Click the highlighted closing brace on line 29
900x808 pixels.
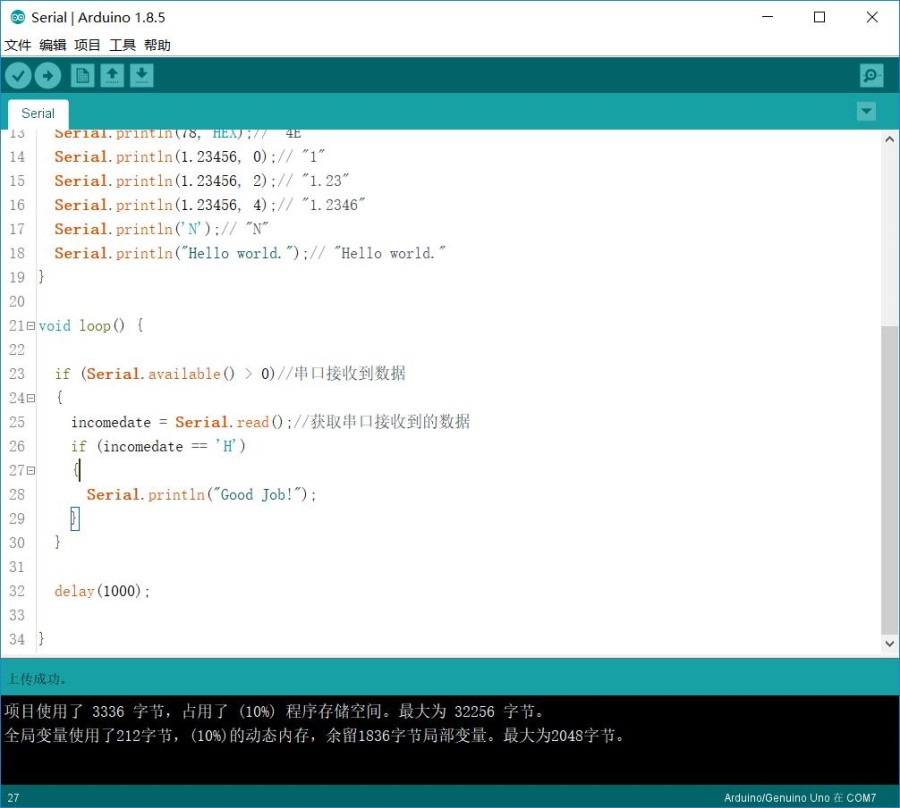[75, 519]
